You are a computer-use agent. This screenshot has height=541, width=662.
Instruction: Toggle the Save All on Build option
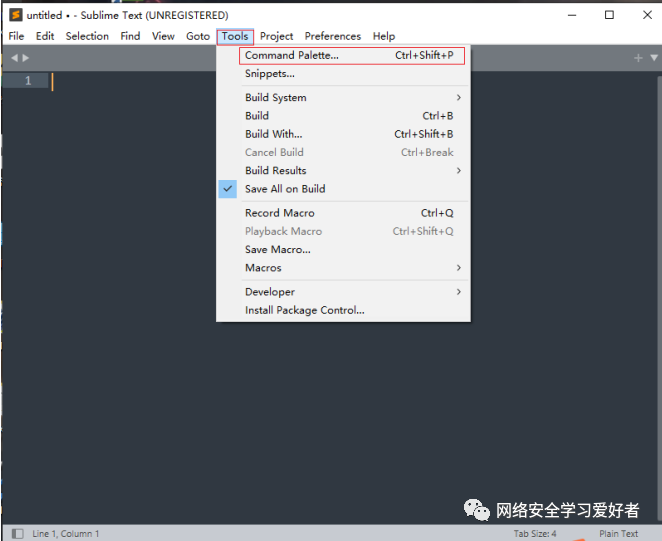pos(343,189)
